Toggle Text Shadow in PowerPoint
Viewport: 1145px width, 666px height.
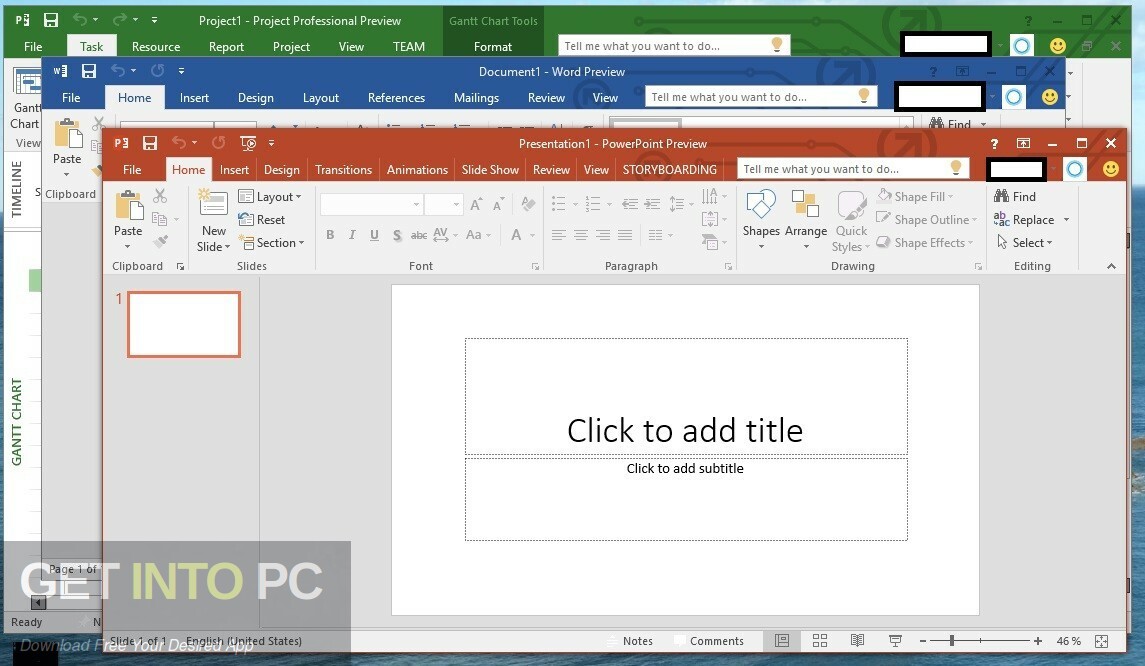pos(397,234)
